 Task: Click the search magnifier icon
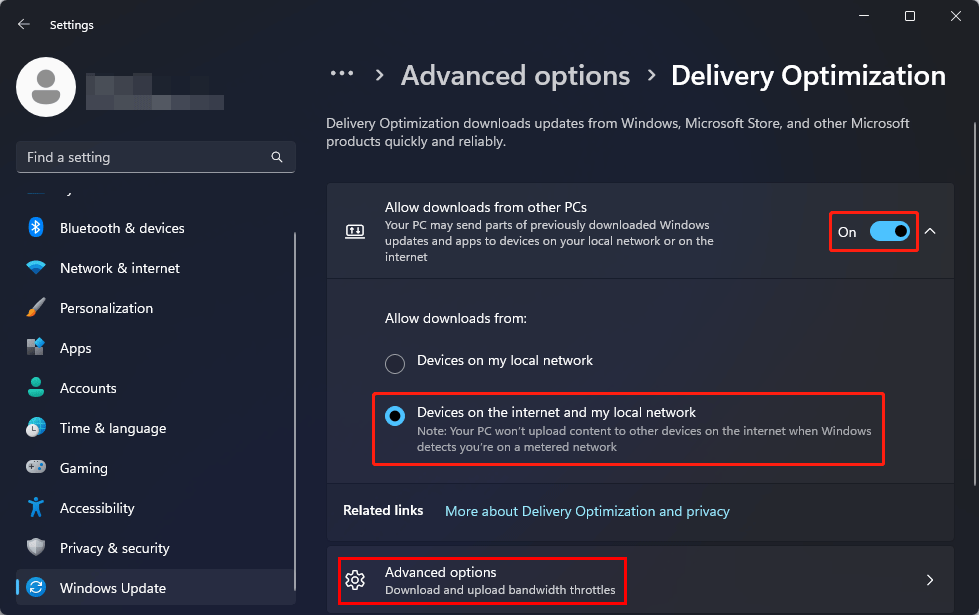pos(277,157)
